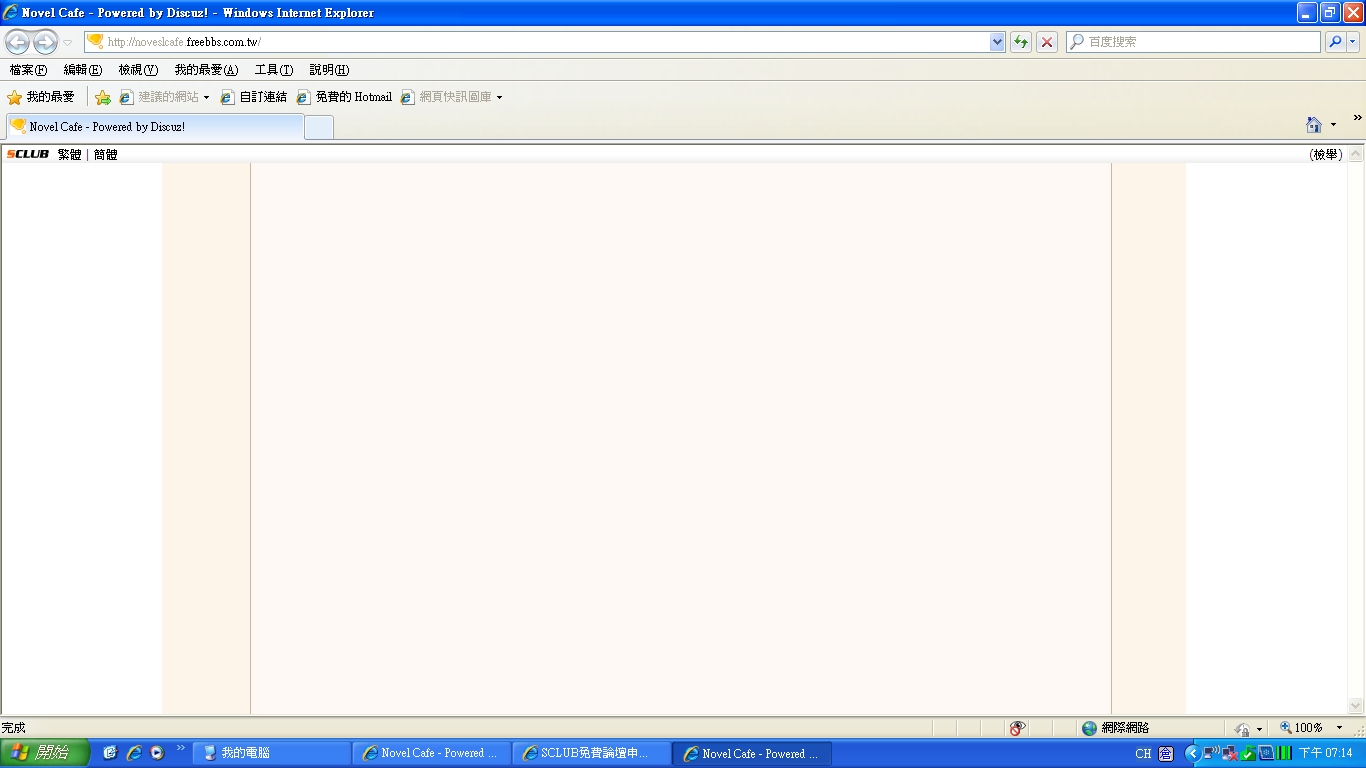Expand the search provider dropdown arrow
The image size is (1366, 768).
pyautogui.click(x=1353, y=42)
